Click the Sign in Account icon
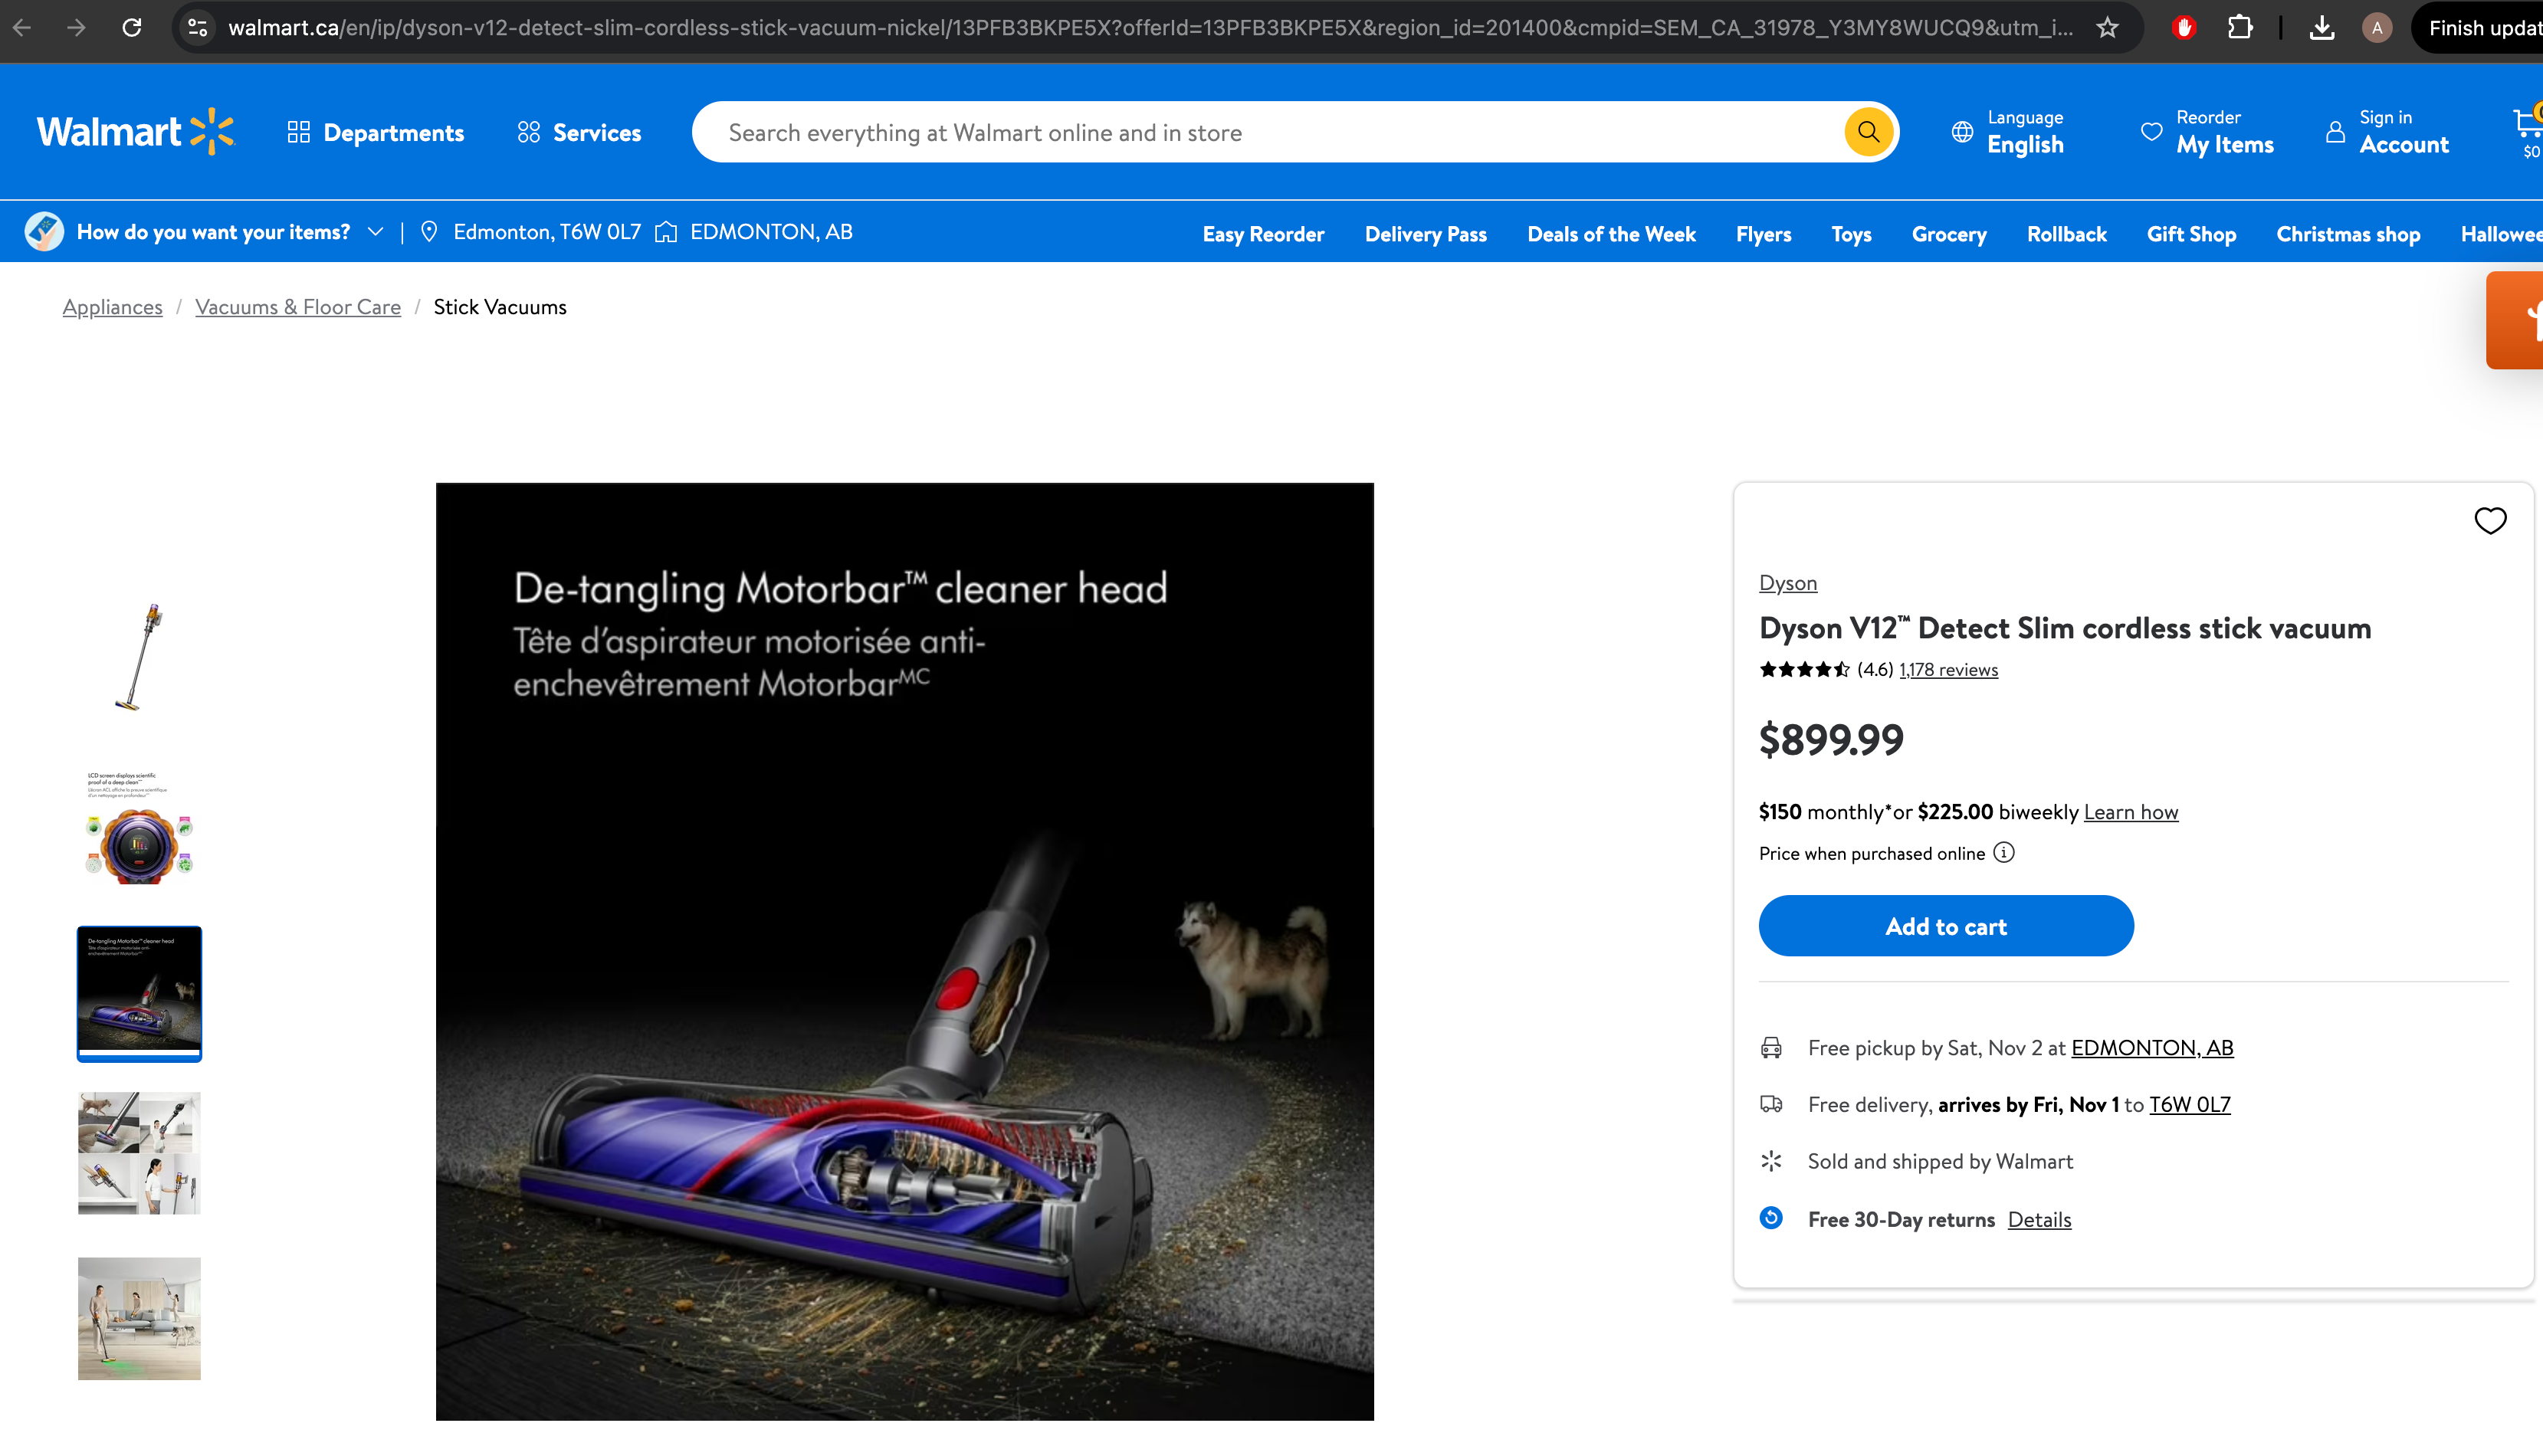2543x1456 pixels. coord(2336,131)
